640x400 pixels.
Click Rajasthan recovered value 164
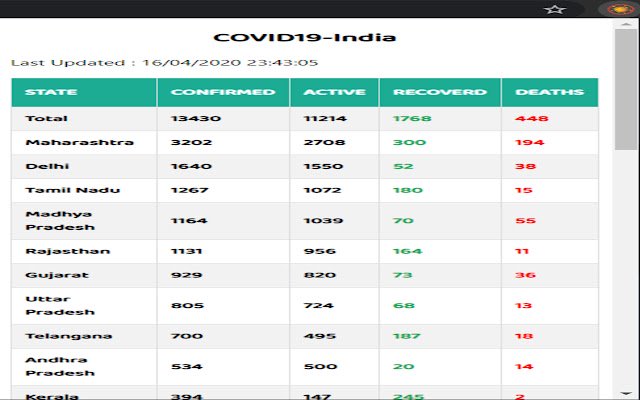coord(408,251)
